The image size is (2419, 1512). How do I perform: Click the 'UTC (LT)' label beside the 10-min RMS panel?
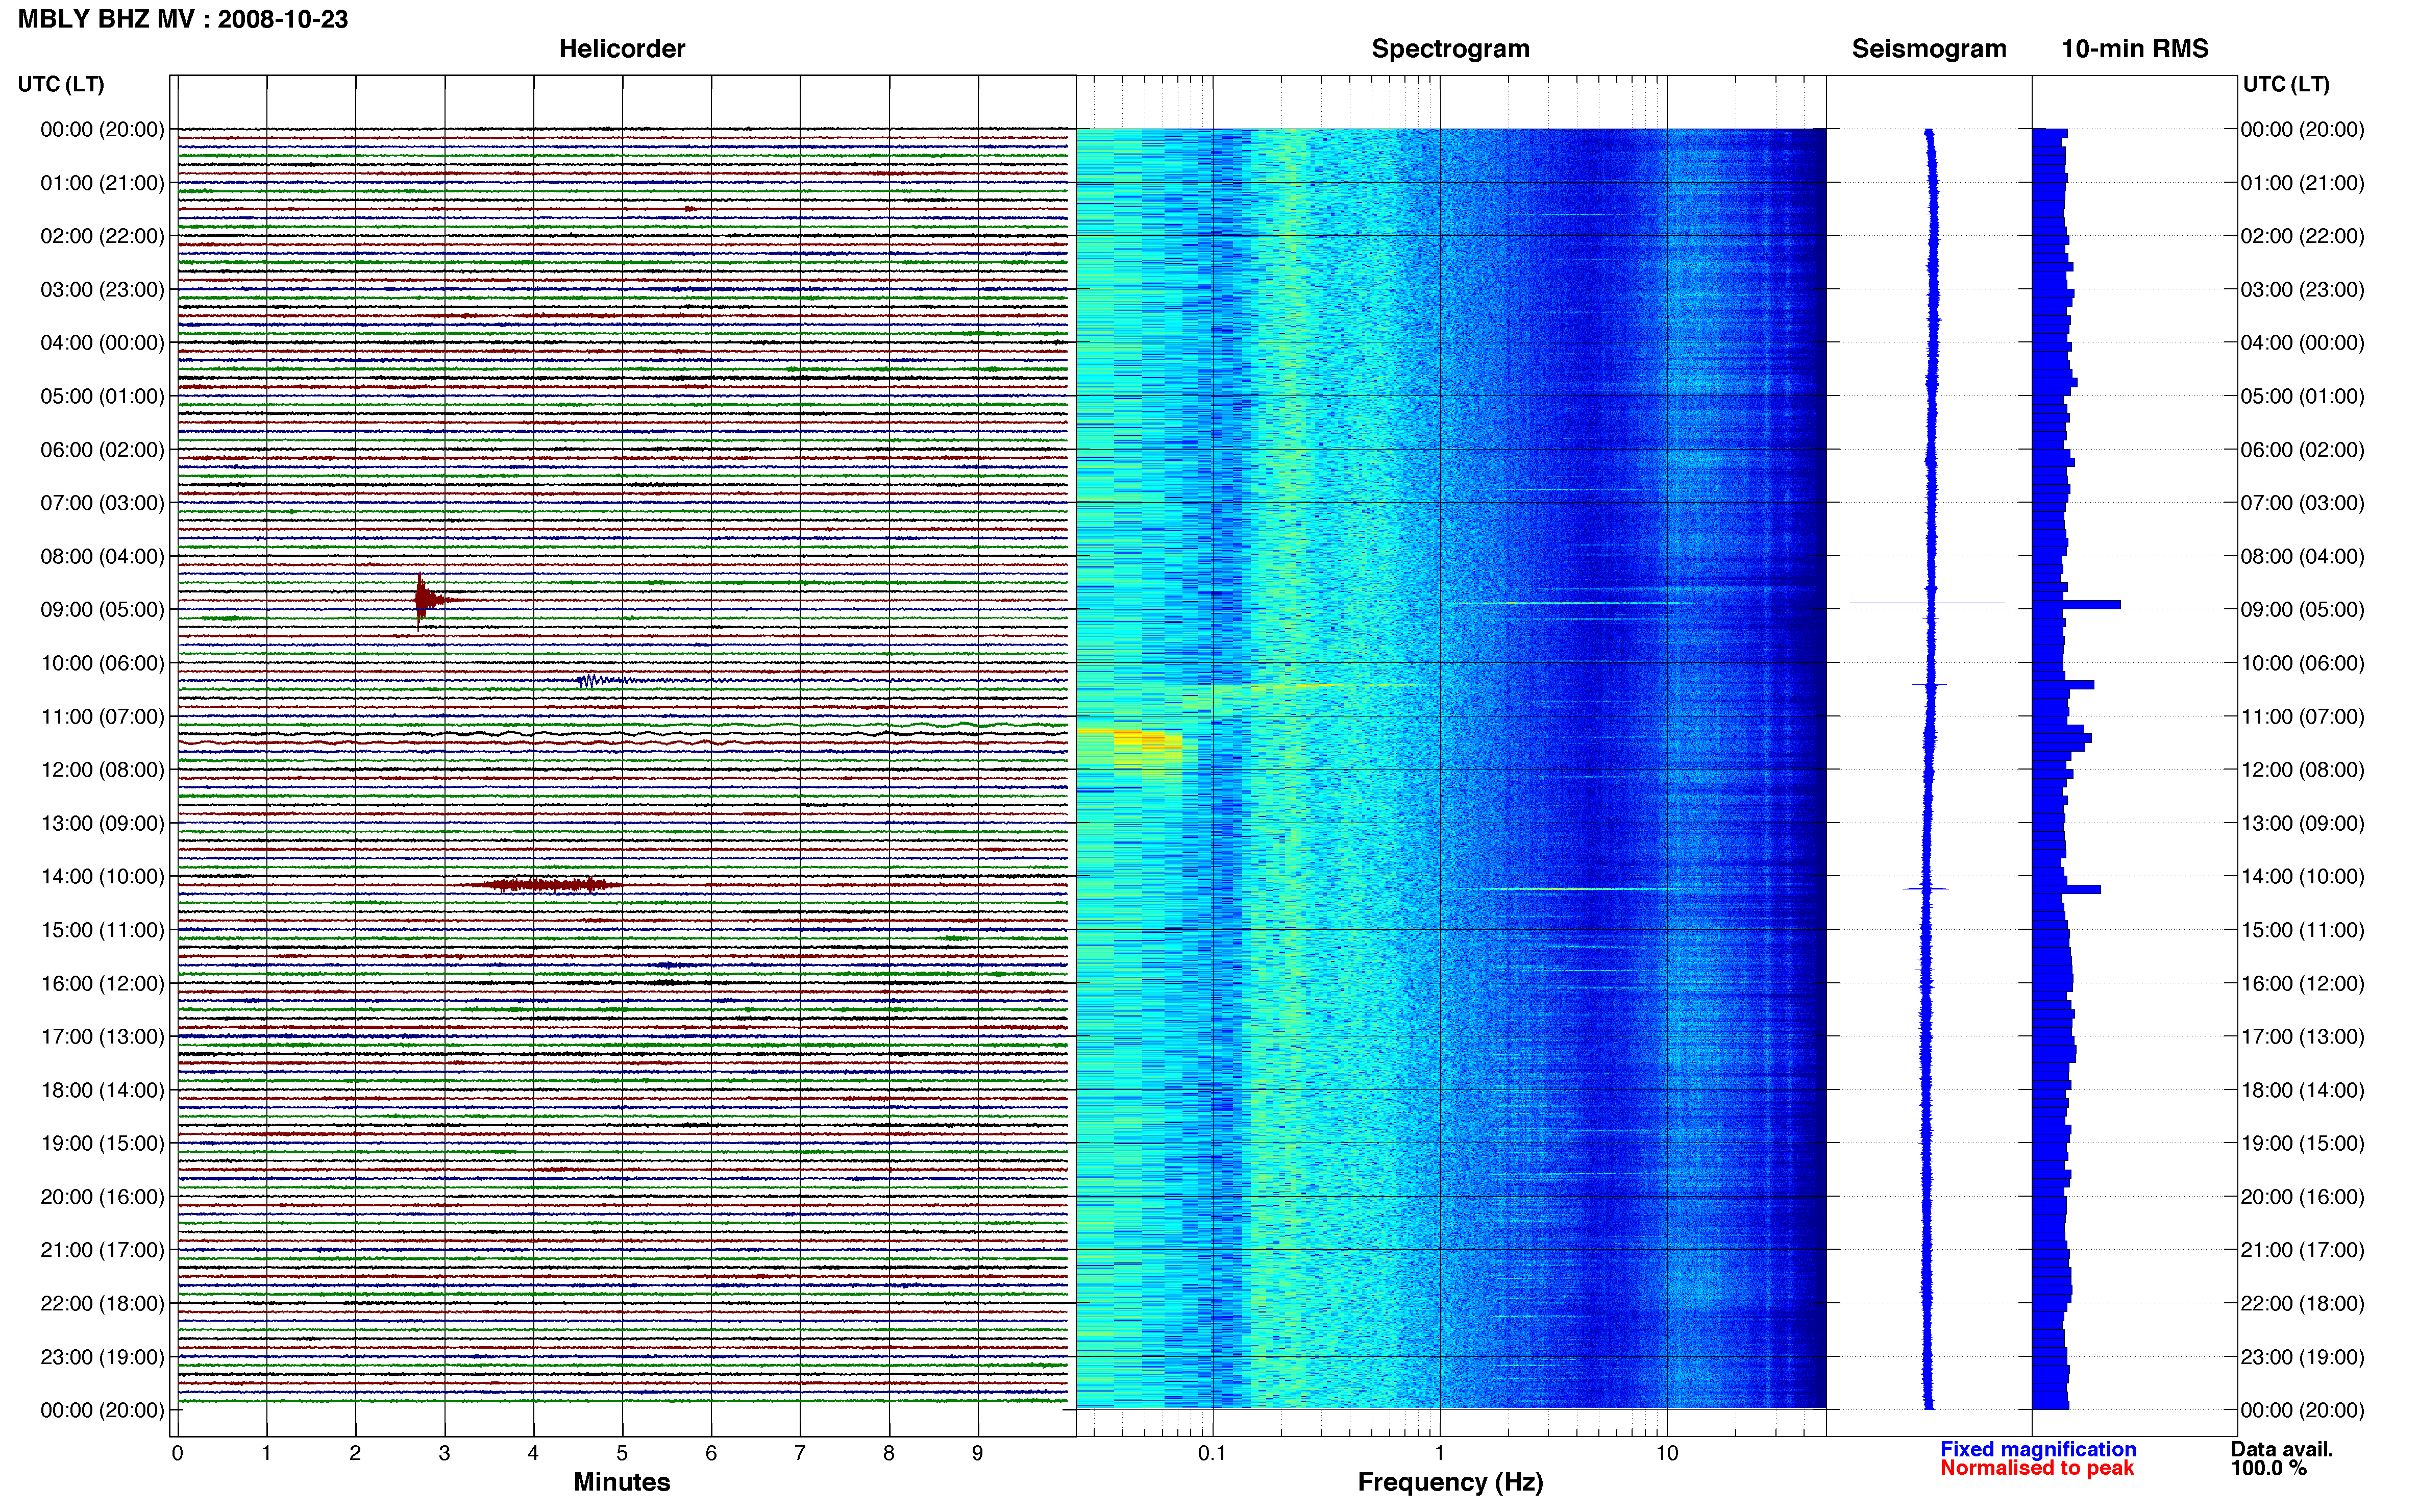[x=2286, y=84]
